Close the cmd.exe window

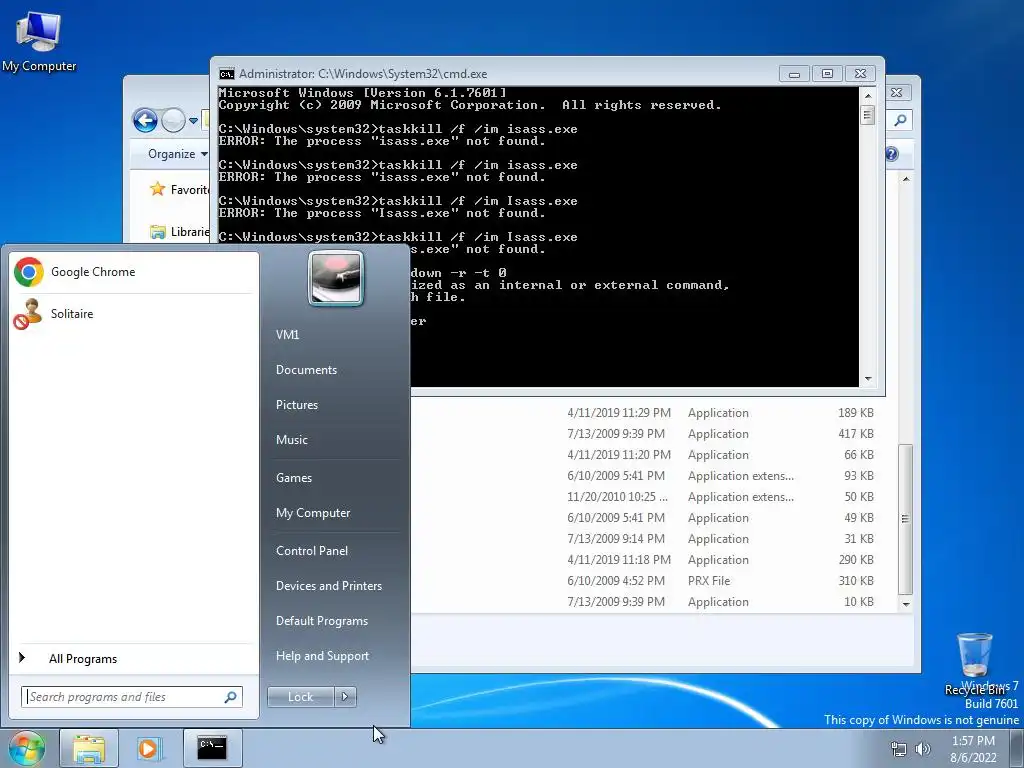click(861, 74)
